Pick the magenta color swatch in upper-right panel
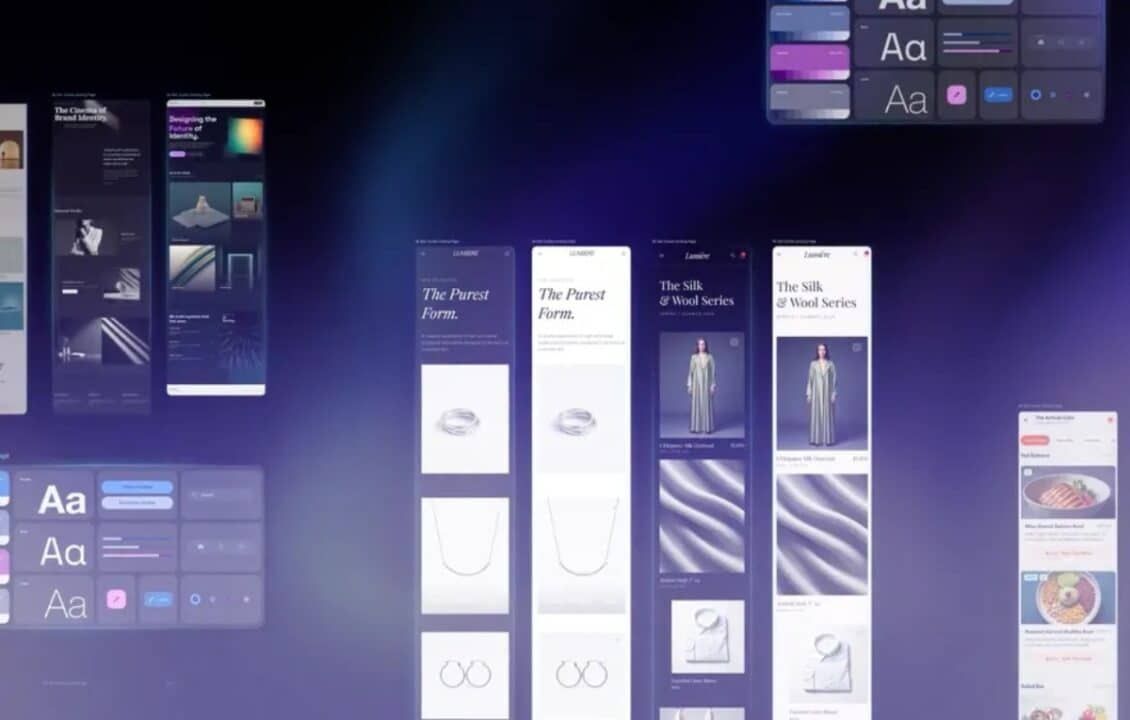Screen dimensions: 1130x720 (809, 61)
